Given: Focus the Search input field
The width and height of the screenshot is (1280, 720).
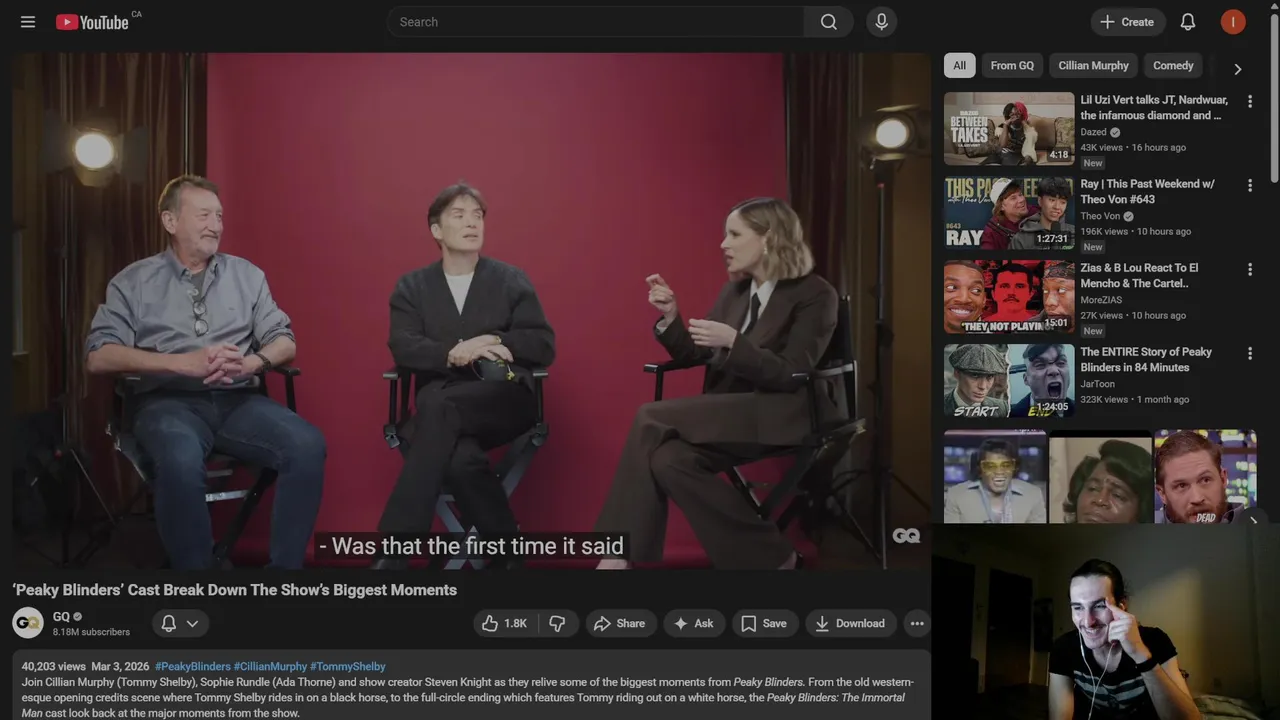Looking at the screenshot, I should click(596, 22).
